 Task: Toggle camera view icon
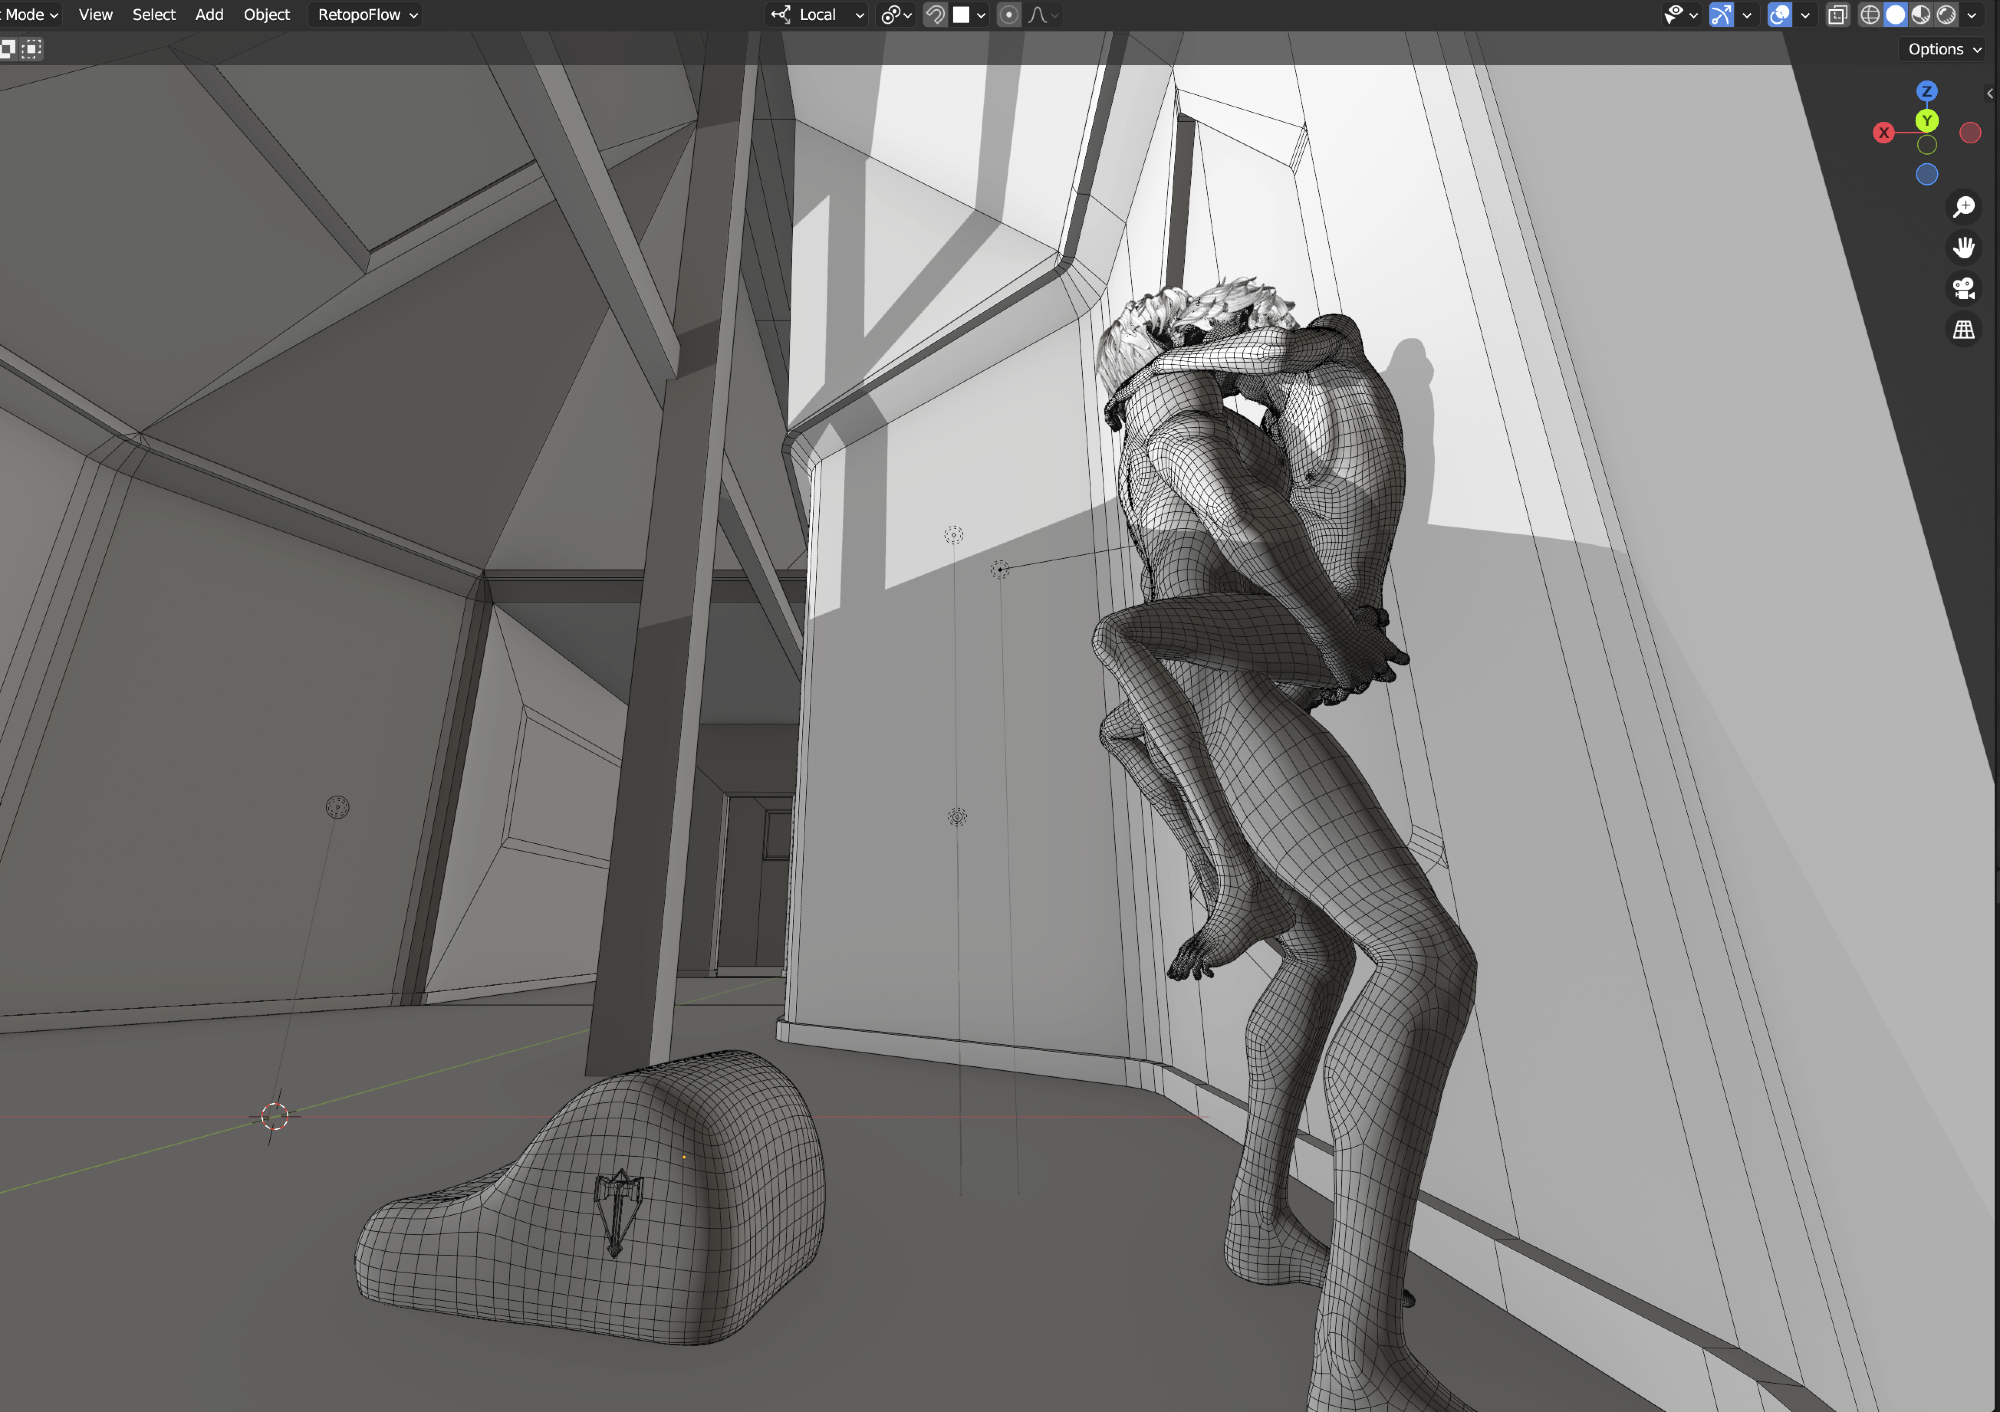(1964, 288)
